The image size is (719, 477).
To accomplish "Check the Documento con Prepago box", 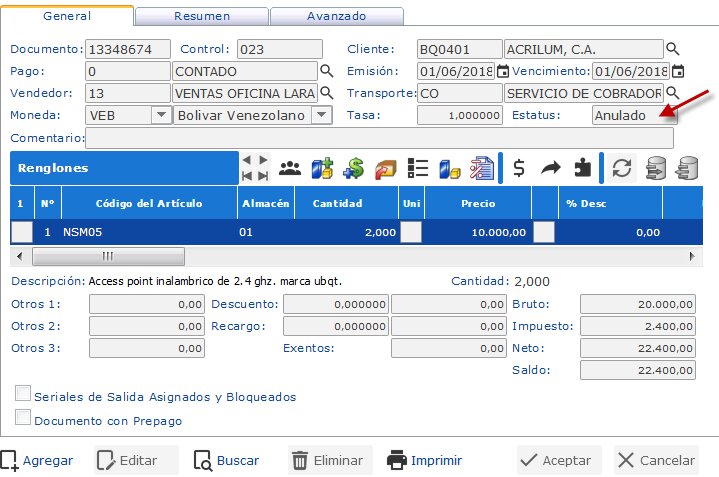I will tap(22, 417).
